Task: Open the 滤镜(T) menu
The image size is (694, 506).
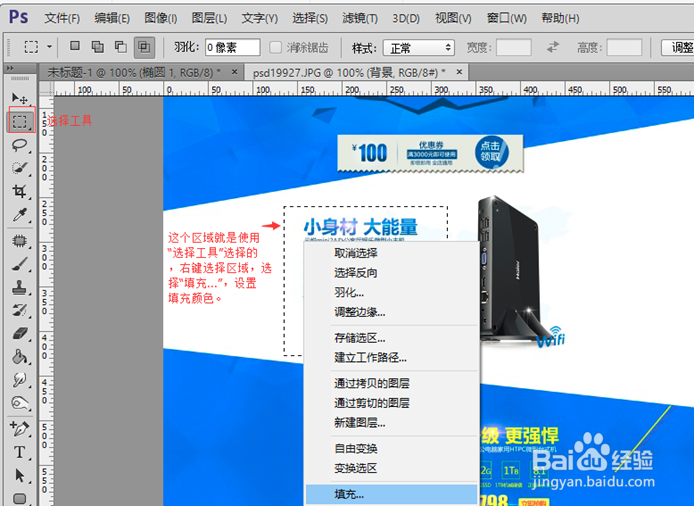Action: point(360,18)
